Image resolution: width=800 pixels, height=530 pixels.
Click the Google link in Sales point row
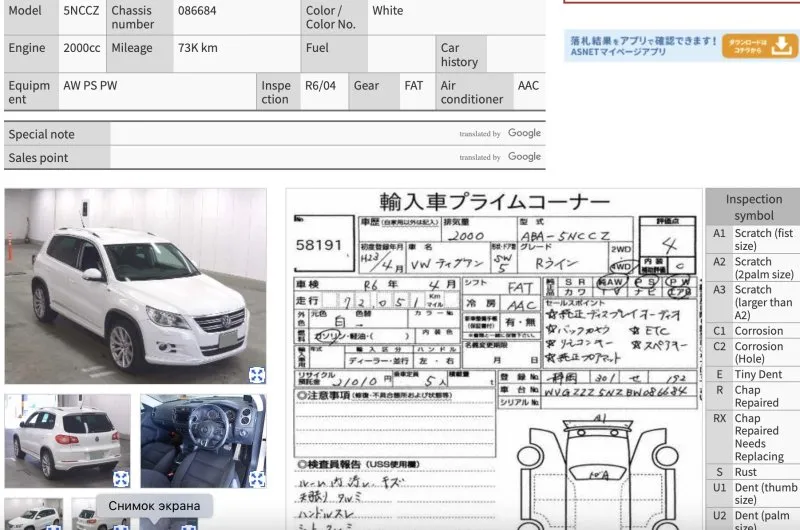point(524,157)
